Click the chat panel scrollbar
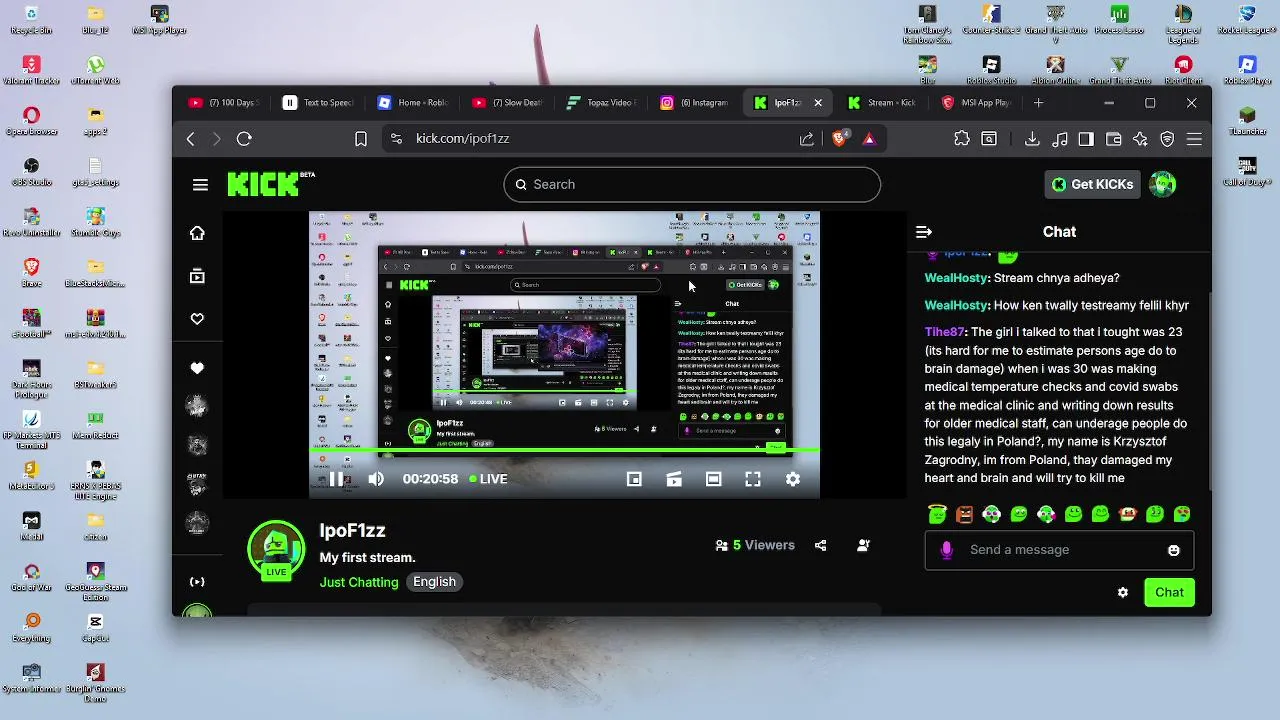This screenshot has height=720, width=1280. [1210, 390]
